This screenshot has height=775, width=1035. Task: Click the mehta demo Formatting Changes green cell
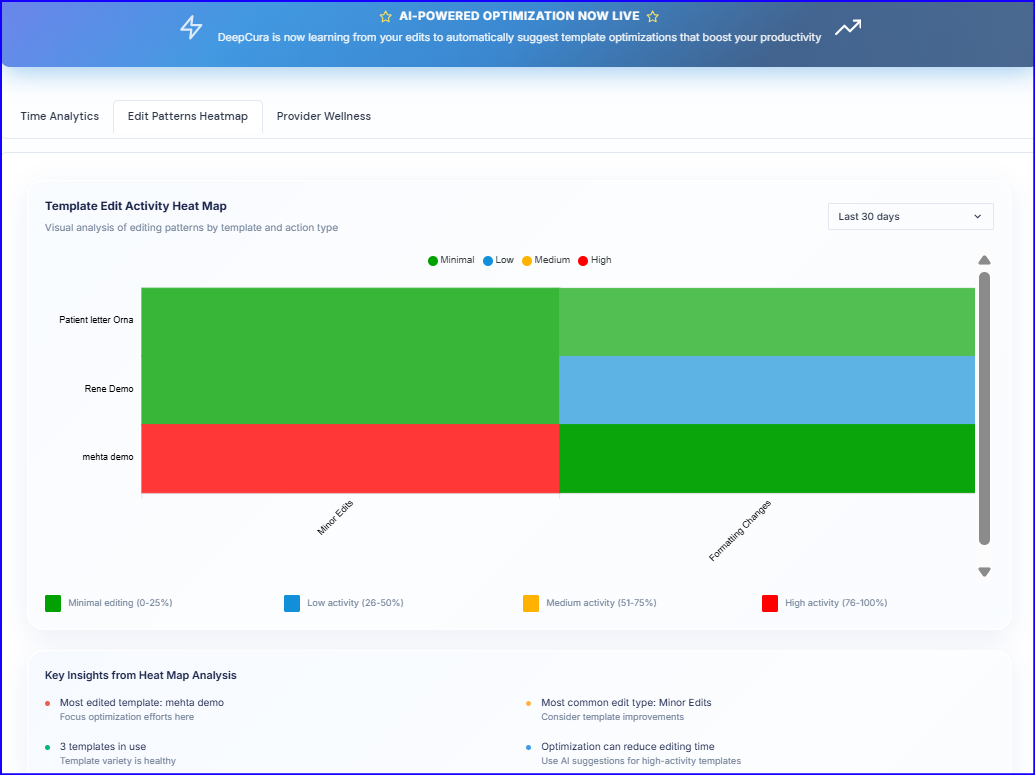point(767,458)
